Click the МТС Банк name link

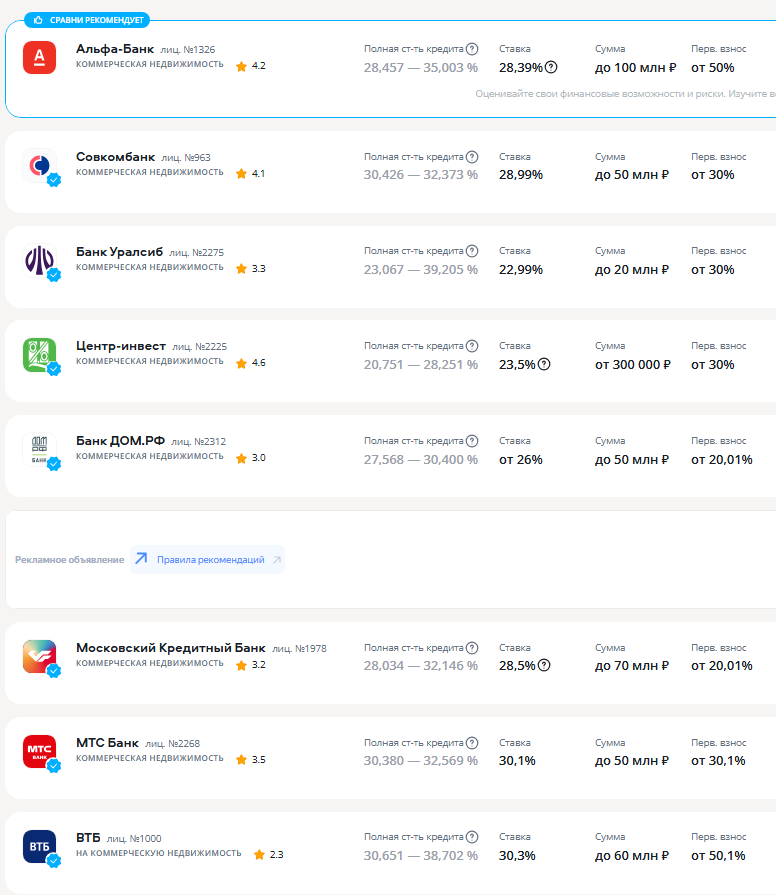click(107, 743)
